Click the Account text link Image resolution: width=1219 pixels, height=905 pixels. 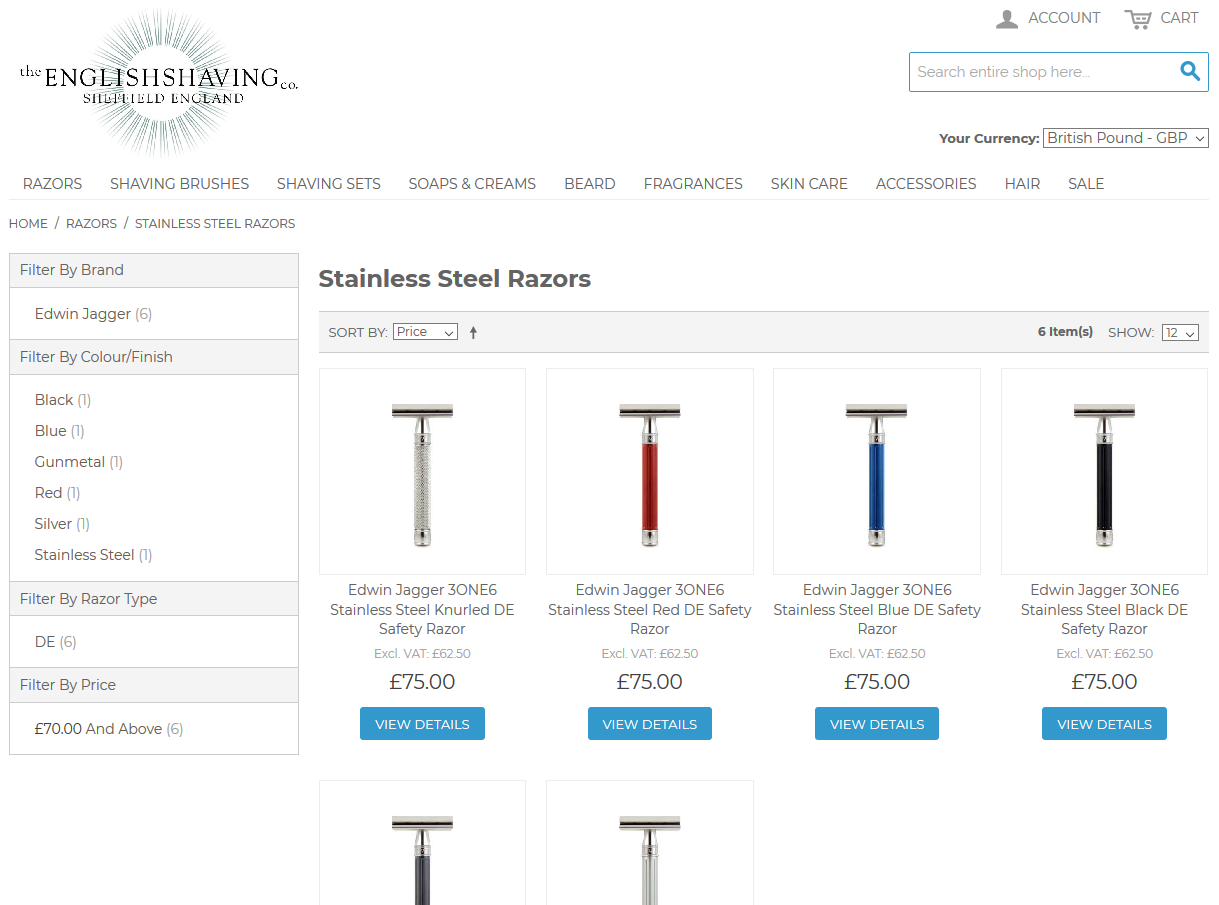point(1064,18)
